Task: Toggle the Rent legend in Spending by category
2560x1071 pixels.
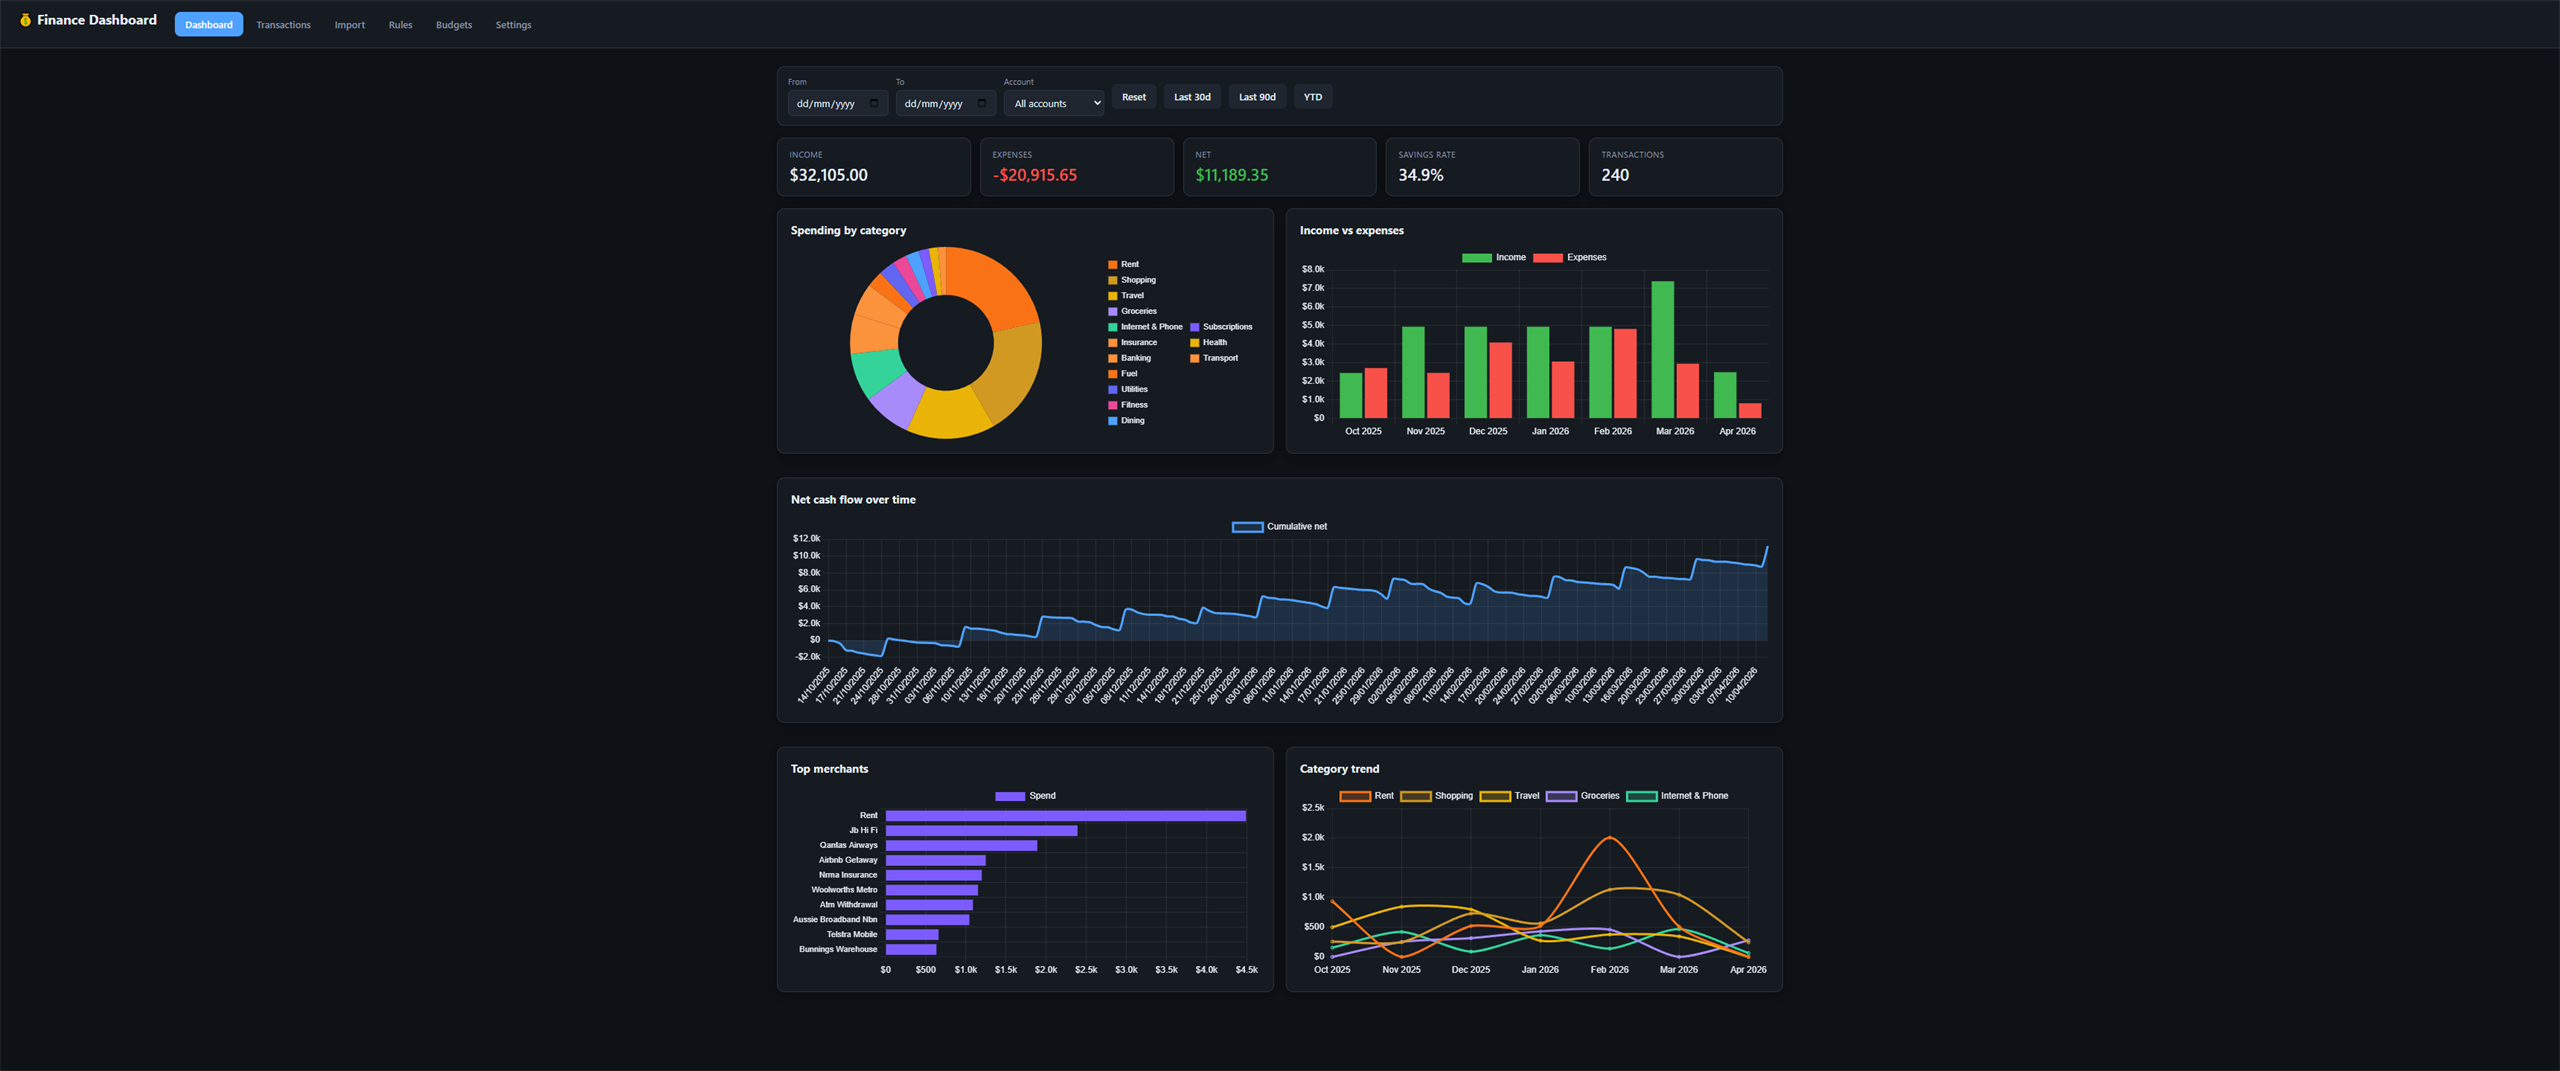Action: 1124,264
